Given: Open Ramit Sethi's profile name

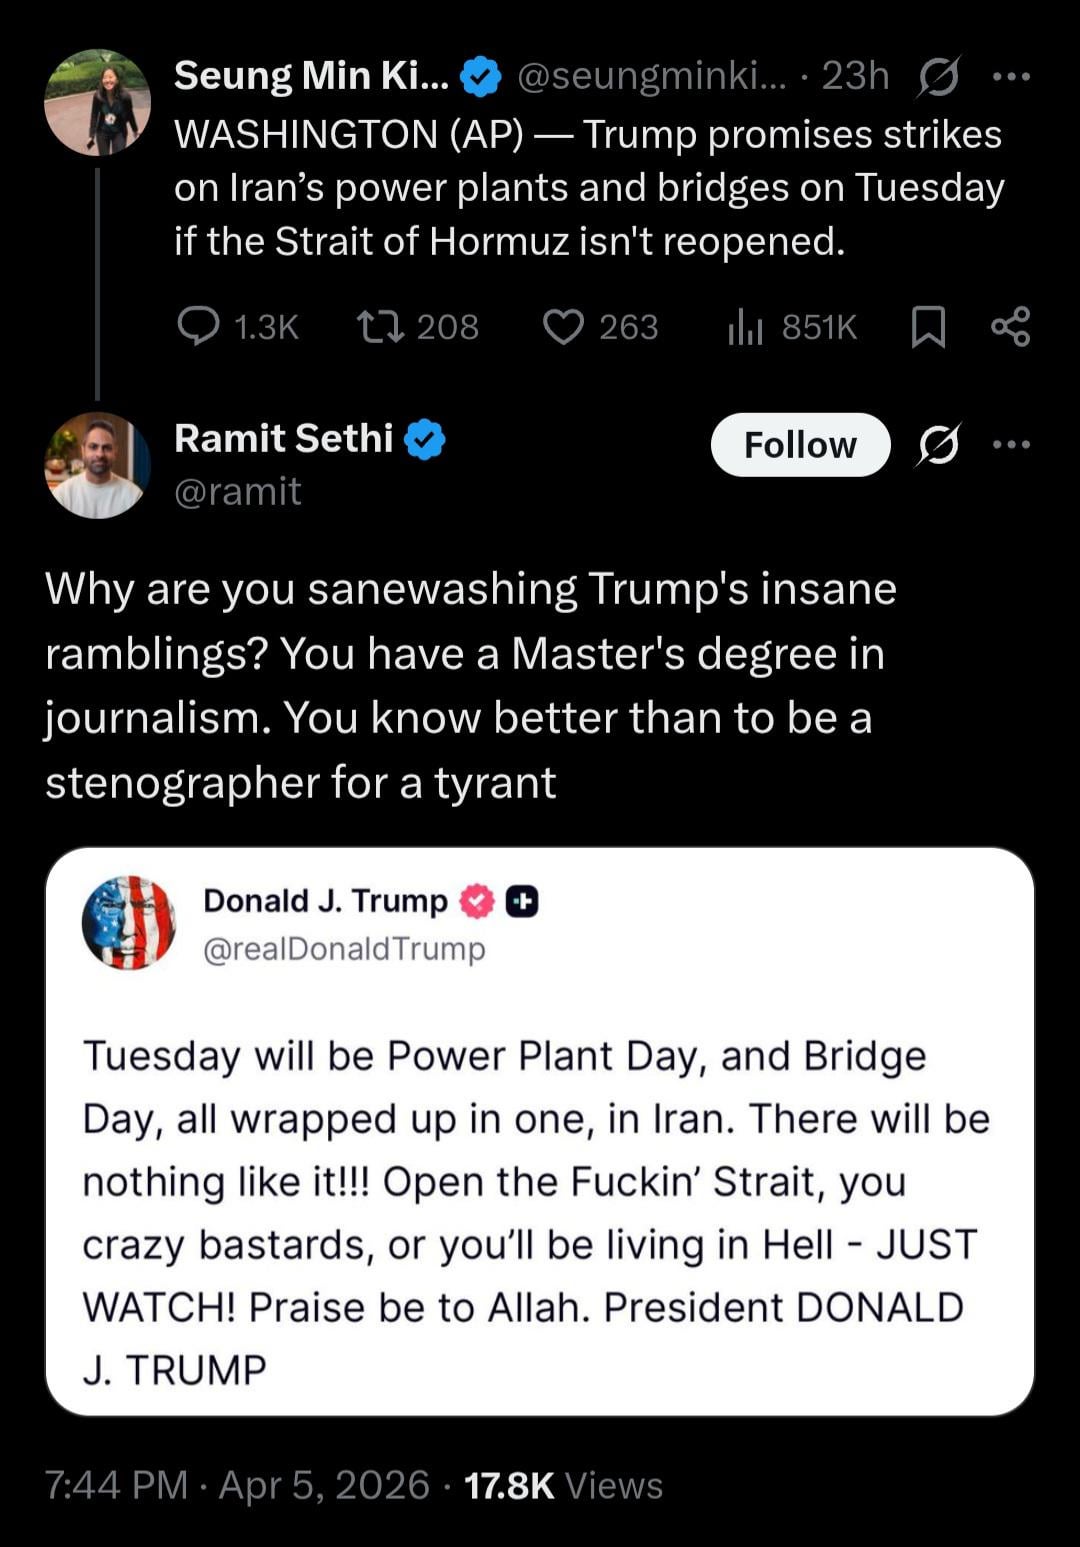Looking at the screenshot, I should [x=284, y=438].
